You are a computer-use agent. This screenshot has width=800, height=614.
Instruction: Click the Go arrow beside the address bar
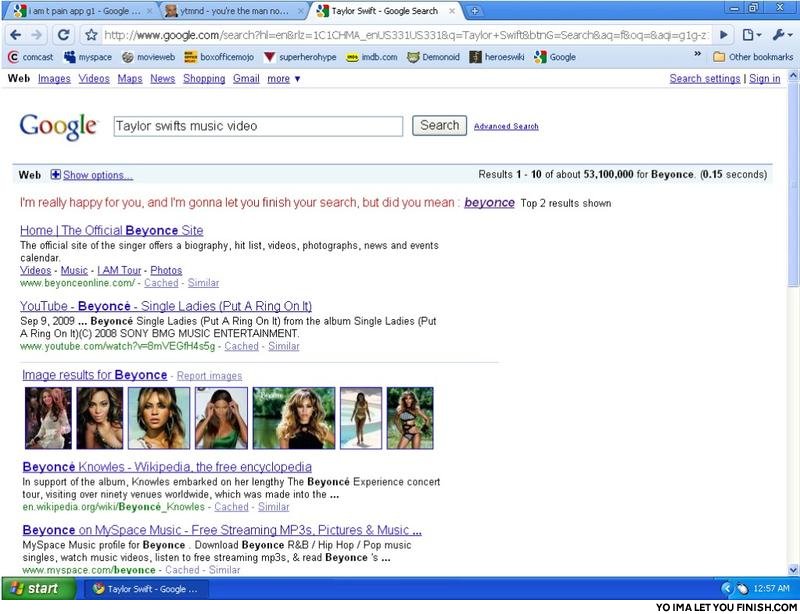tap(723, 35)
